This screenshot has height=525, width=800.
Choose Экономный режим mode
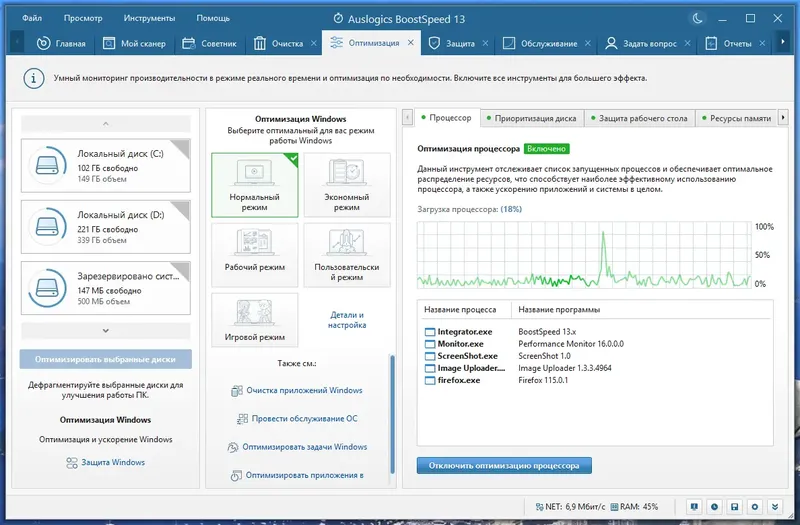[347, 185]
